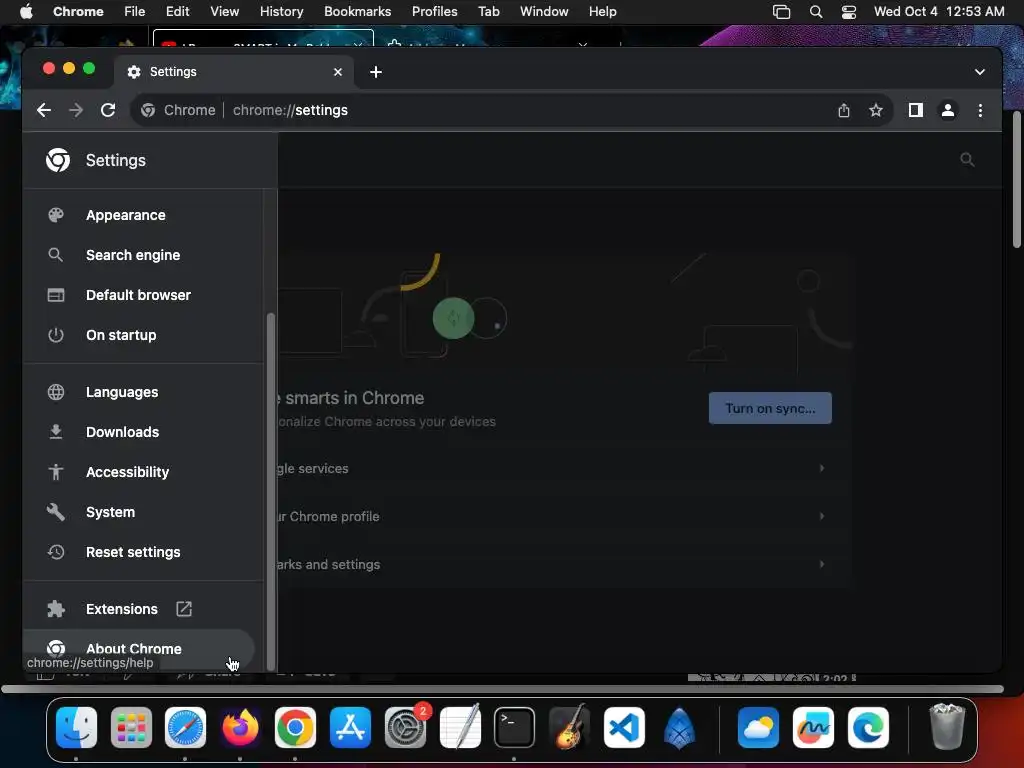The height and width of the screenshot is (768, 1024).
Task: Expand the Chrome profile row arrow
Action: click(822, 516)
